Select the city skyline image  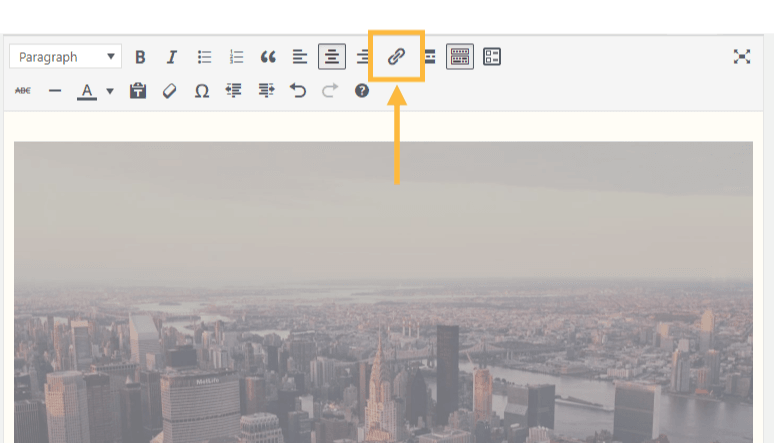tap(383, 292)
